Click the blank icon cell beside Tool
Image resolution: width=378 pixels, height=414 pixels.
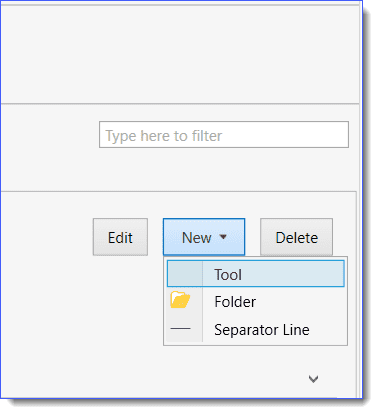point(185,274)
